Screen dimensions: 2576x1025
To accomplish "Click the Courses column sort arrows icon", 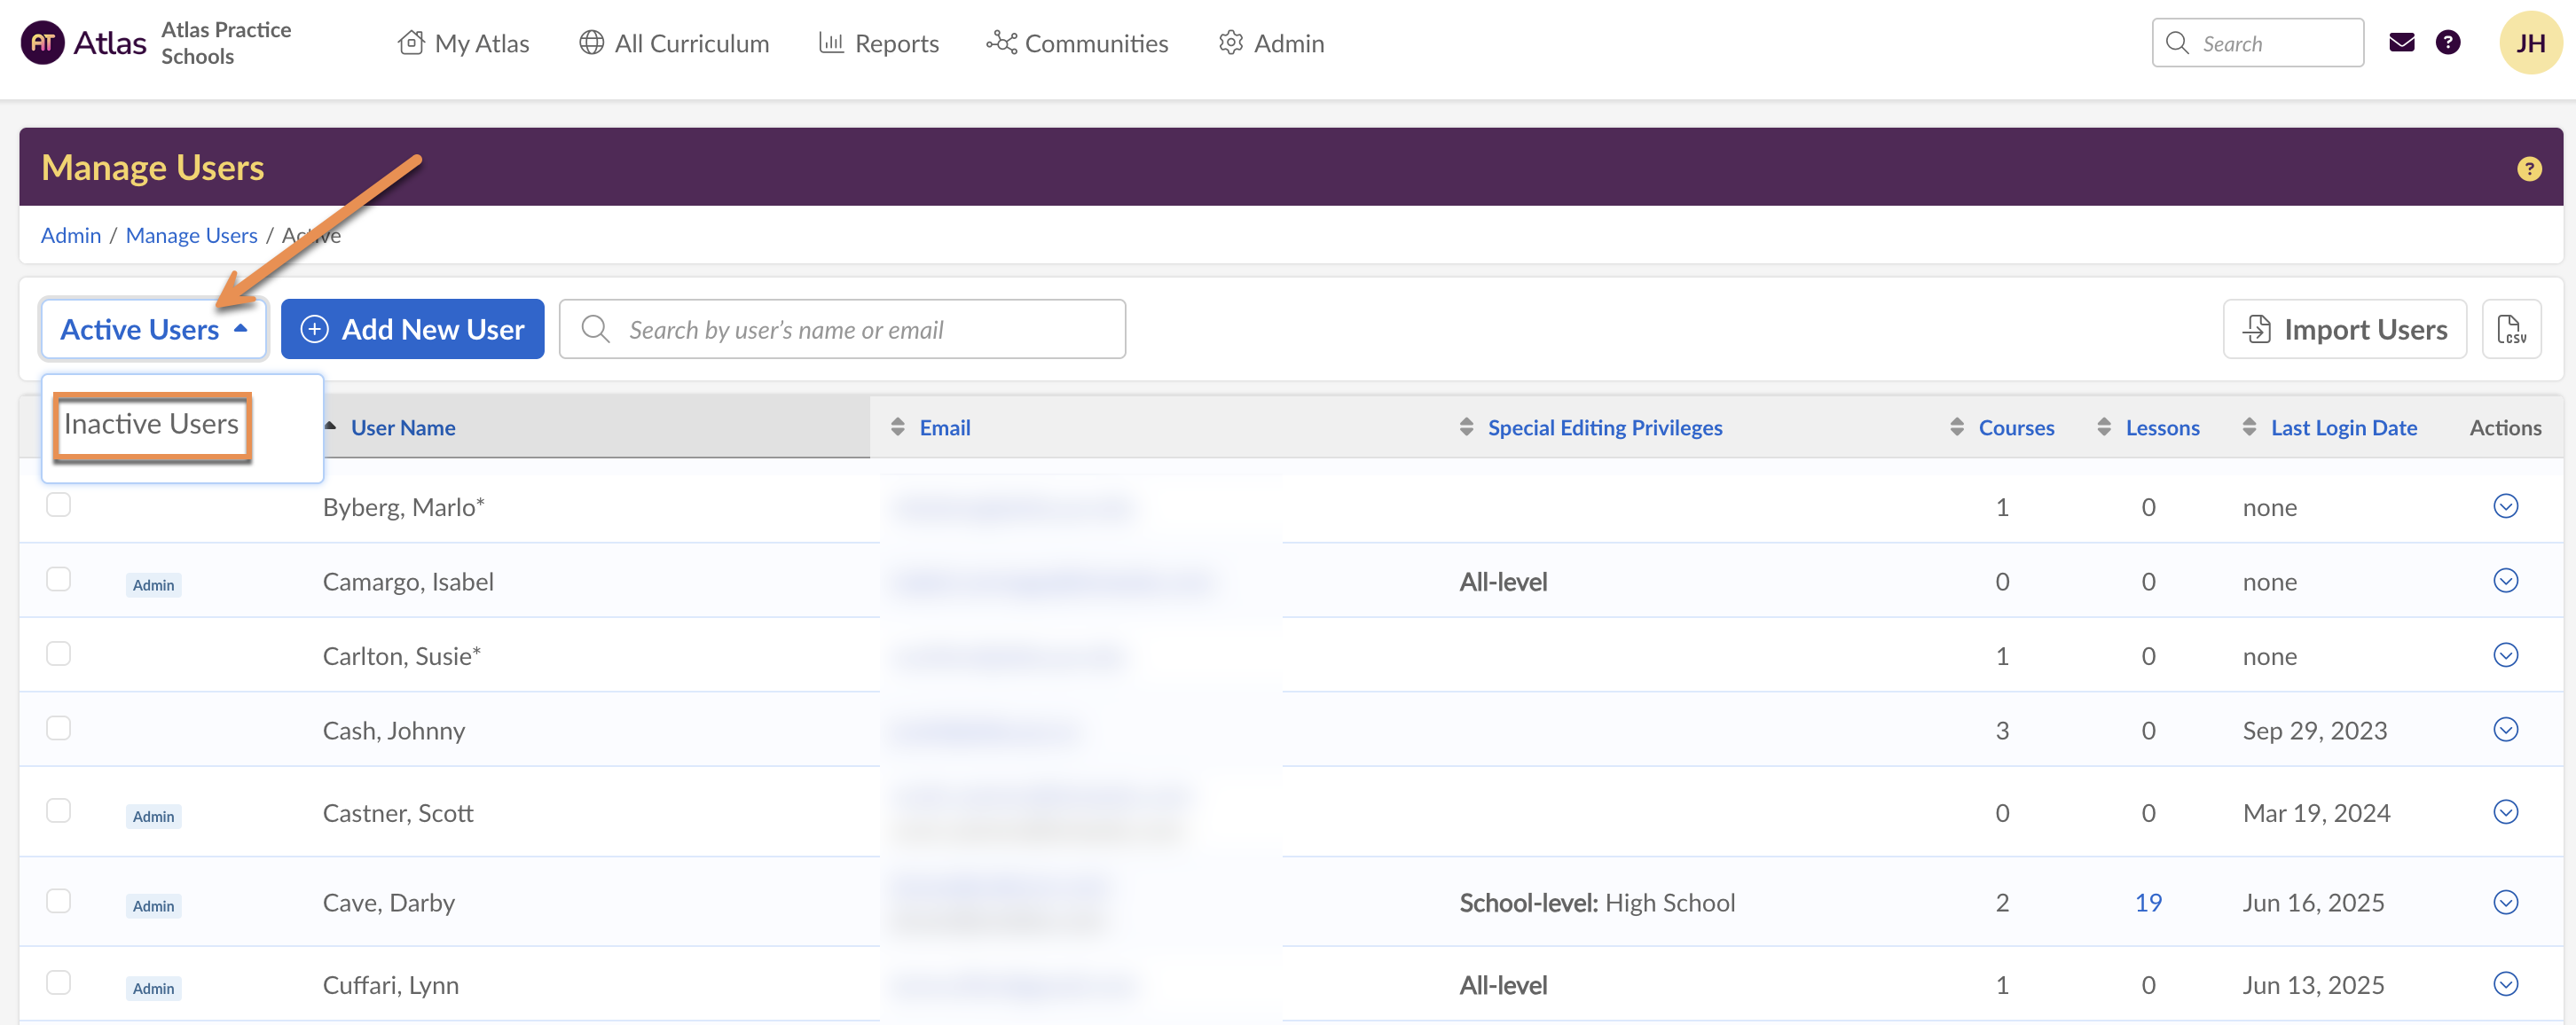I will pyautogui.click(x=1956, y=427).
